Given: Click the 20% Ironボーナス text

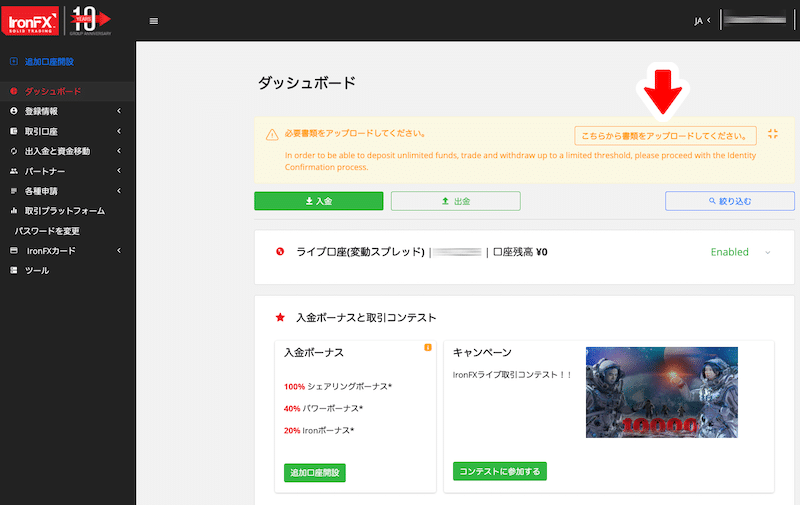Looking at the screenshot, I should (319, 430).
